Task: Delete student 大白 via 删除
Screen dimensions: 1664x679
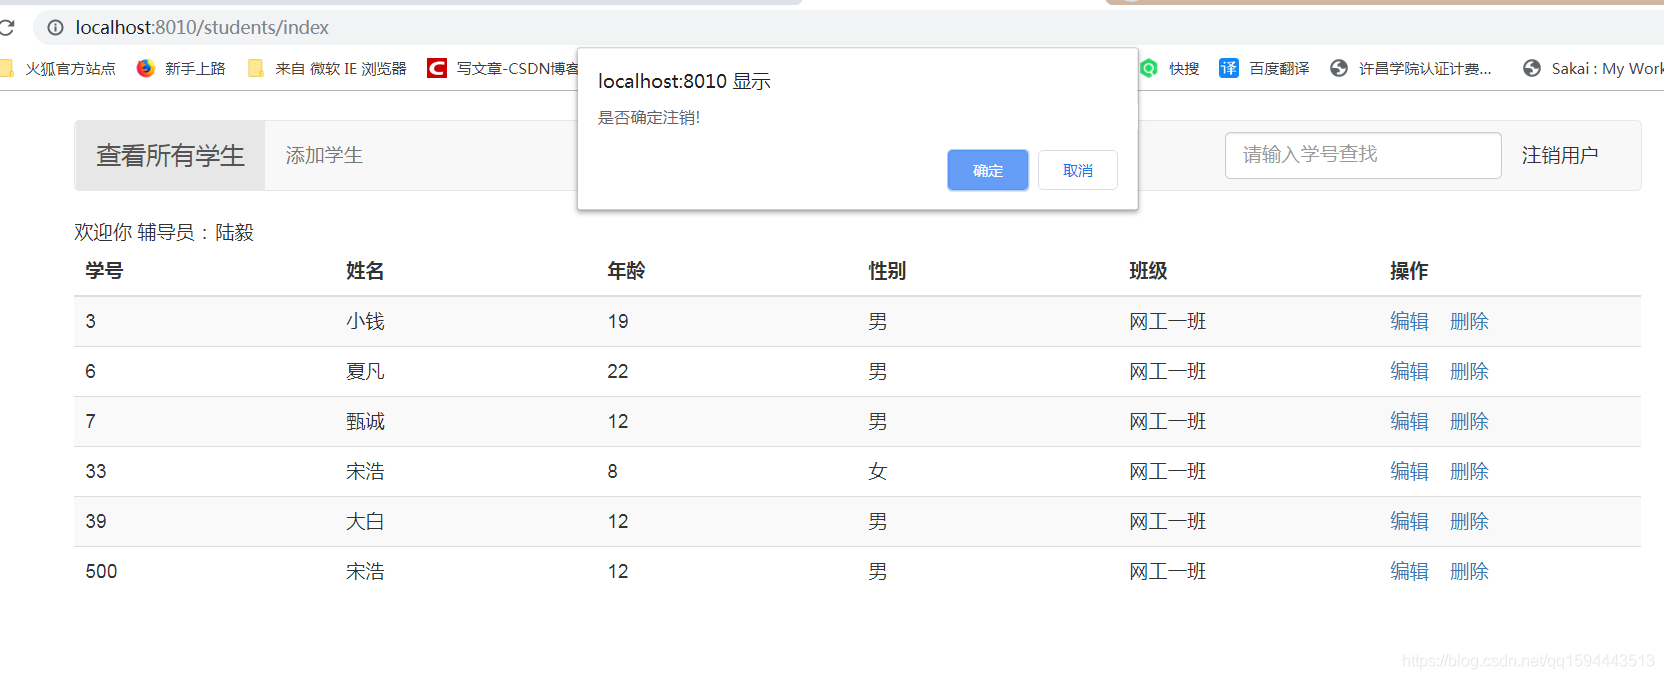Action: click(1469, 521)
